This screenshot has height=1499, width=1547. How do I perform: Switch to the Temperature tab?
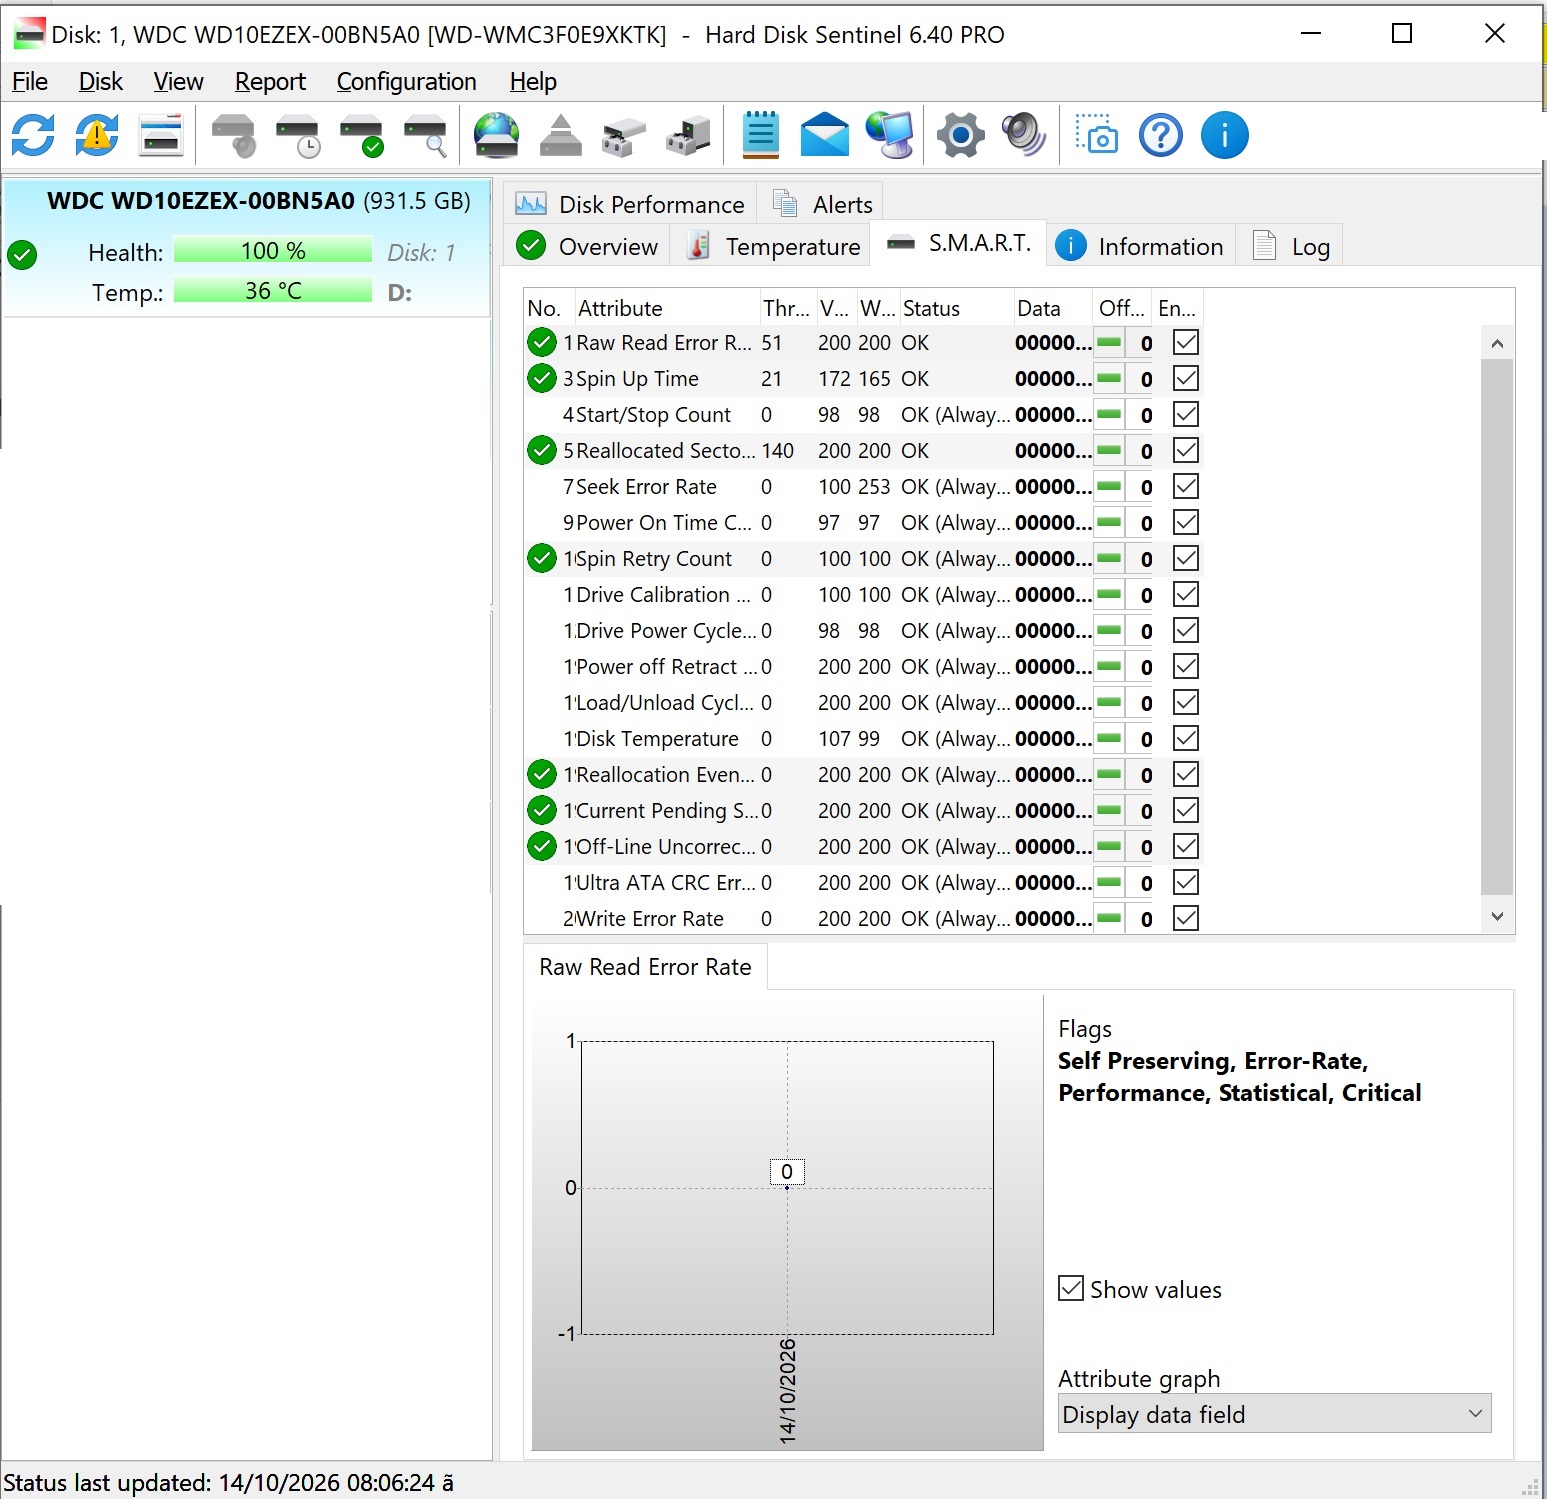773,246
